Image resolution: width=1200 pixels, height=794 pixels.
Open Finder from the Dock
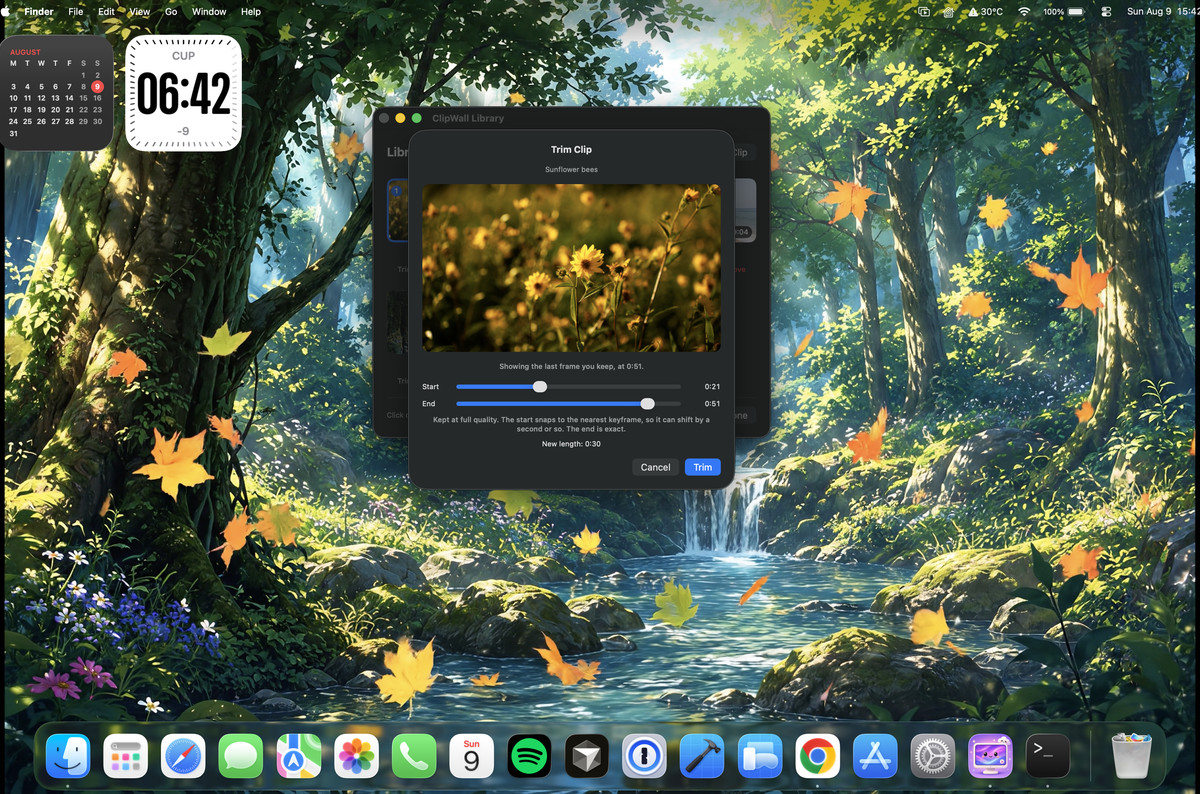(68, 756)
